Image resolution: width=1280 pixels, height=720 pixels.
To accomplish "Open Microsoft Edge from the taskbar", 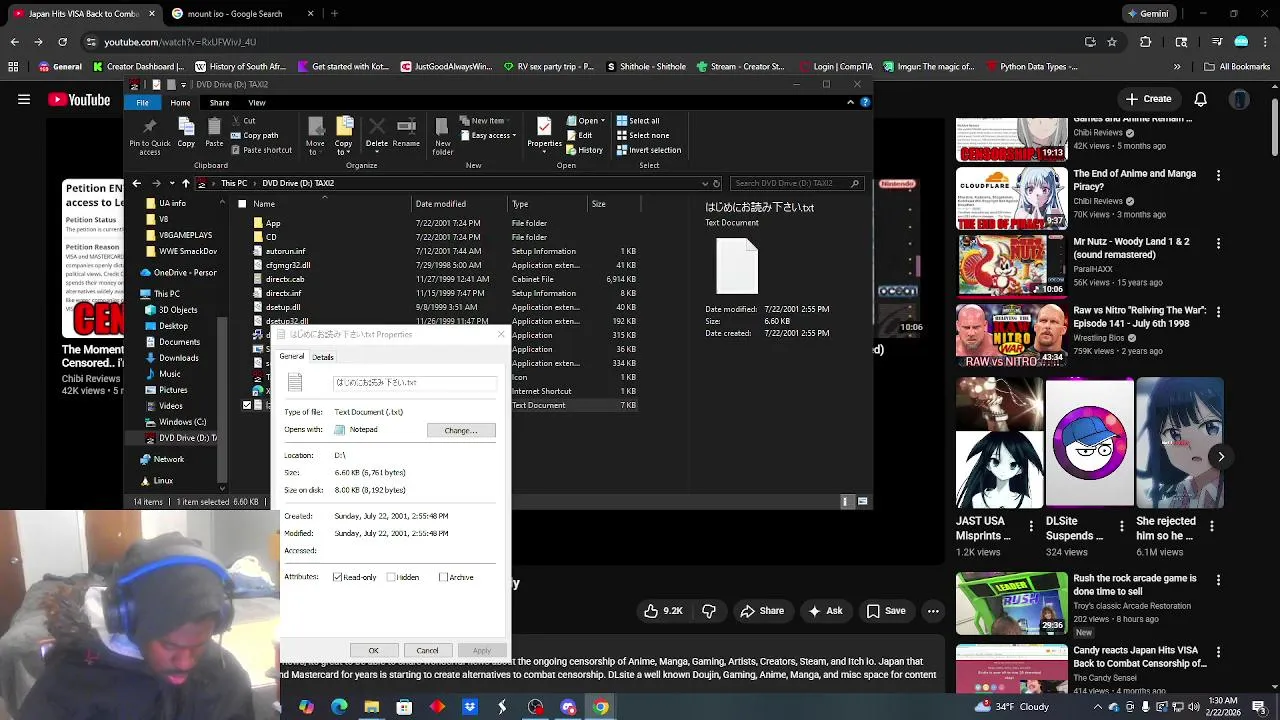I will 339,707.
